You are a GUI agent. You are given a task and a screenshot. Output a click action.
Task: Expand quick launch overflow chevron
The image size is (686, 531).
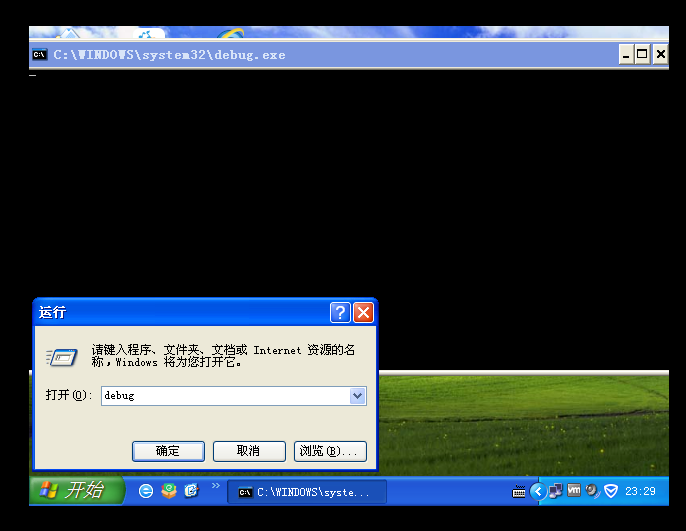[216, 486]
